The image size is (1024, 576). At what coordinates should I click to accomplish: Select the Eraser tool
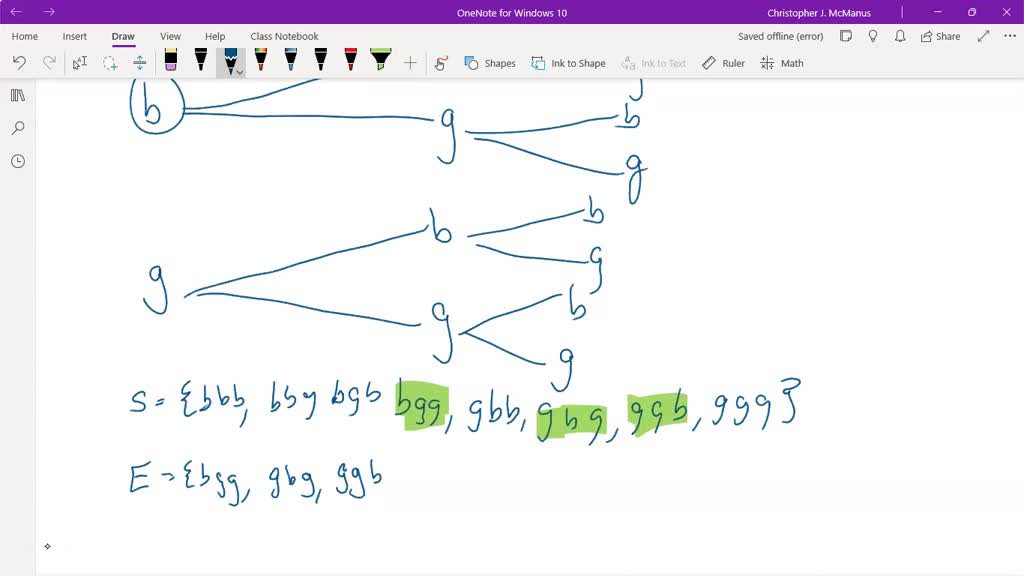click(x=170, y=62)
